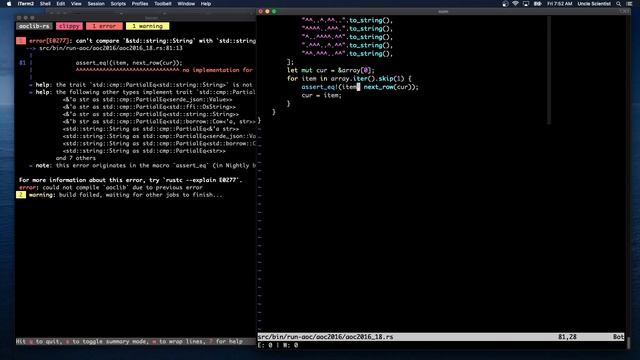Open the Session menu
This screenshot has width=640, height=360.
96,4
